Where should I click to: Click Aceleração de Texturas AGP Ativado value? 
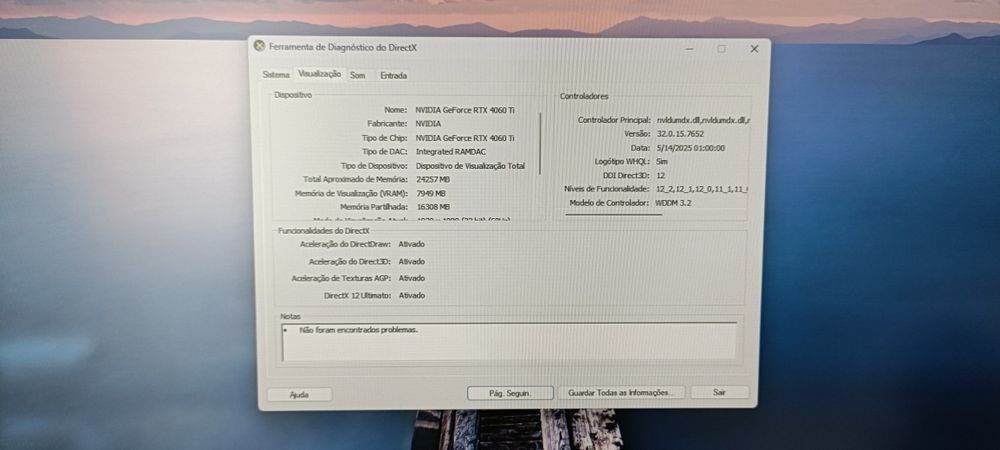[411, 279]
